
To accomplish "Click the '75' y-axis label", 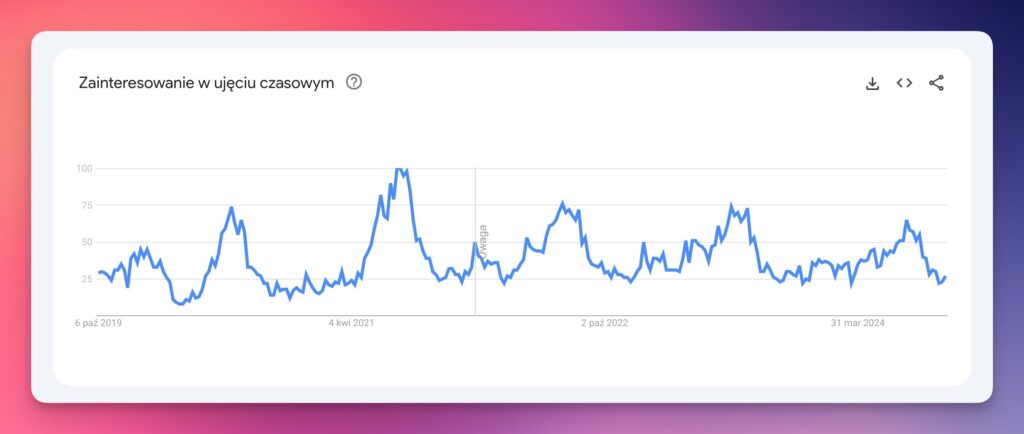I will (x=86, y=205).
